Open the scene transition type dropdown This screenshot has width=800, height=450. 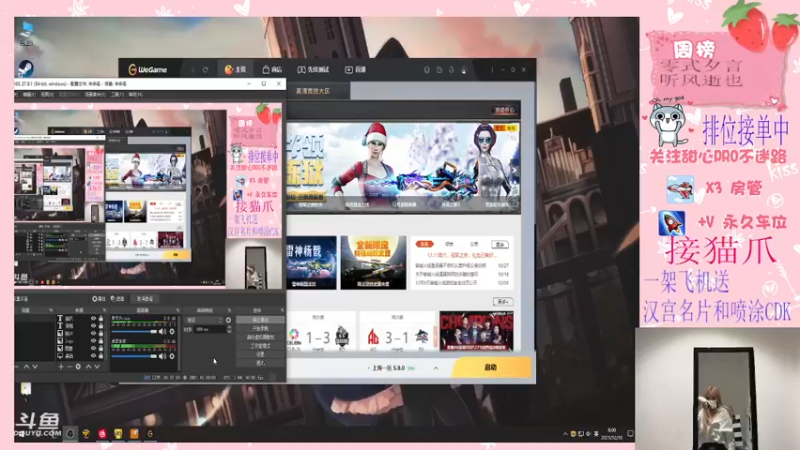pyautogui.click(x=204, y=320)
